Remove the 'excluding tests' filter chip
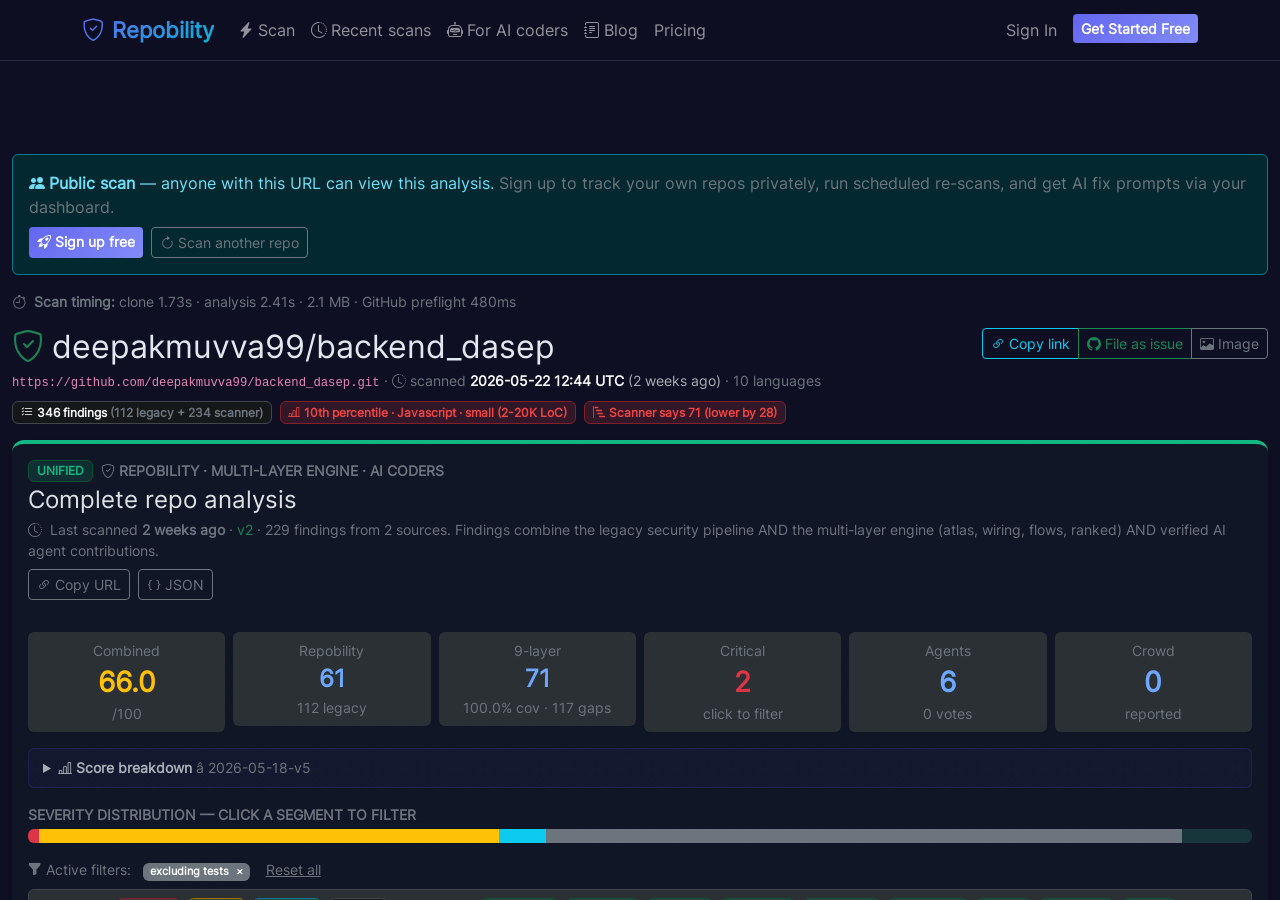 [240, 872]
